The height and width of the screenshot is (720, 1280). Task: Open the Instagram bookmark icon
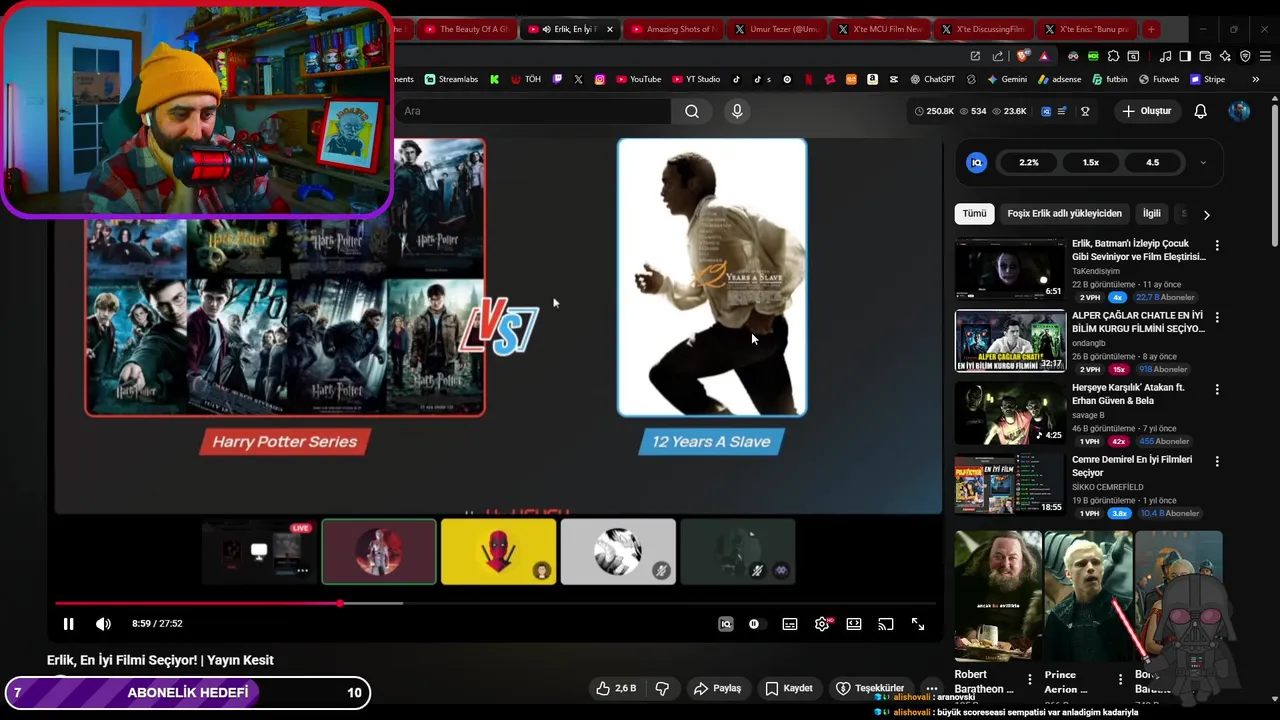600,79
